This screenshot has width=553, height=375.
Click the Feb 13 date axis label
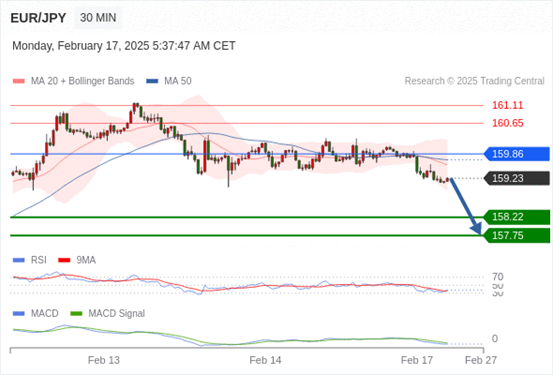tap(104, 360)
